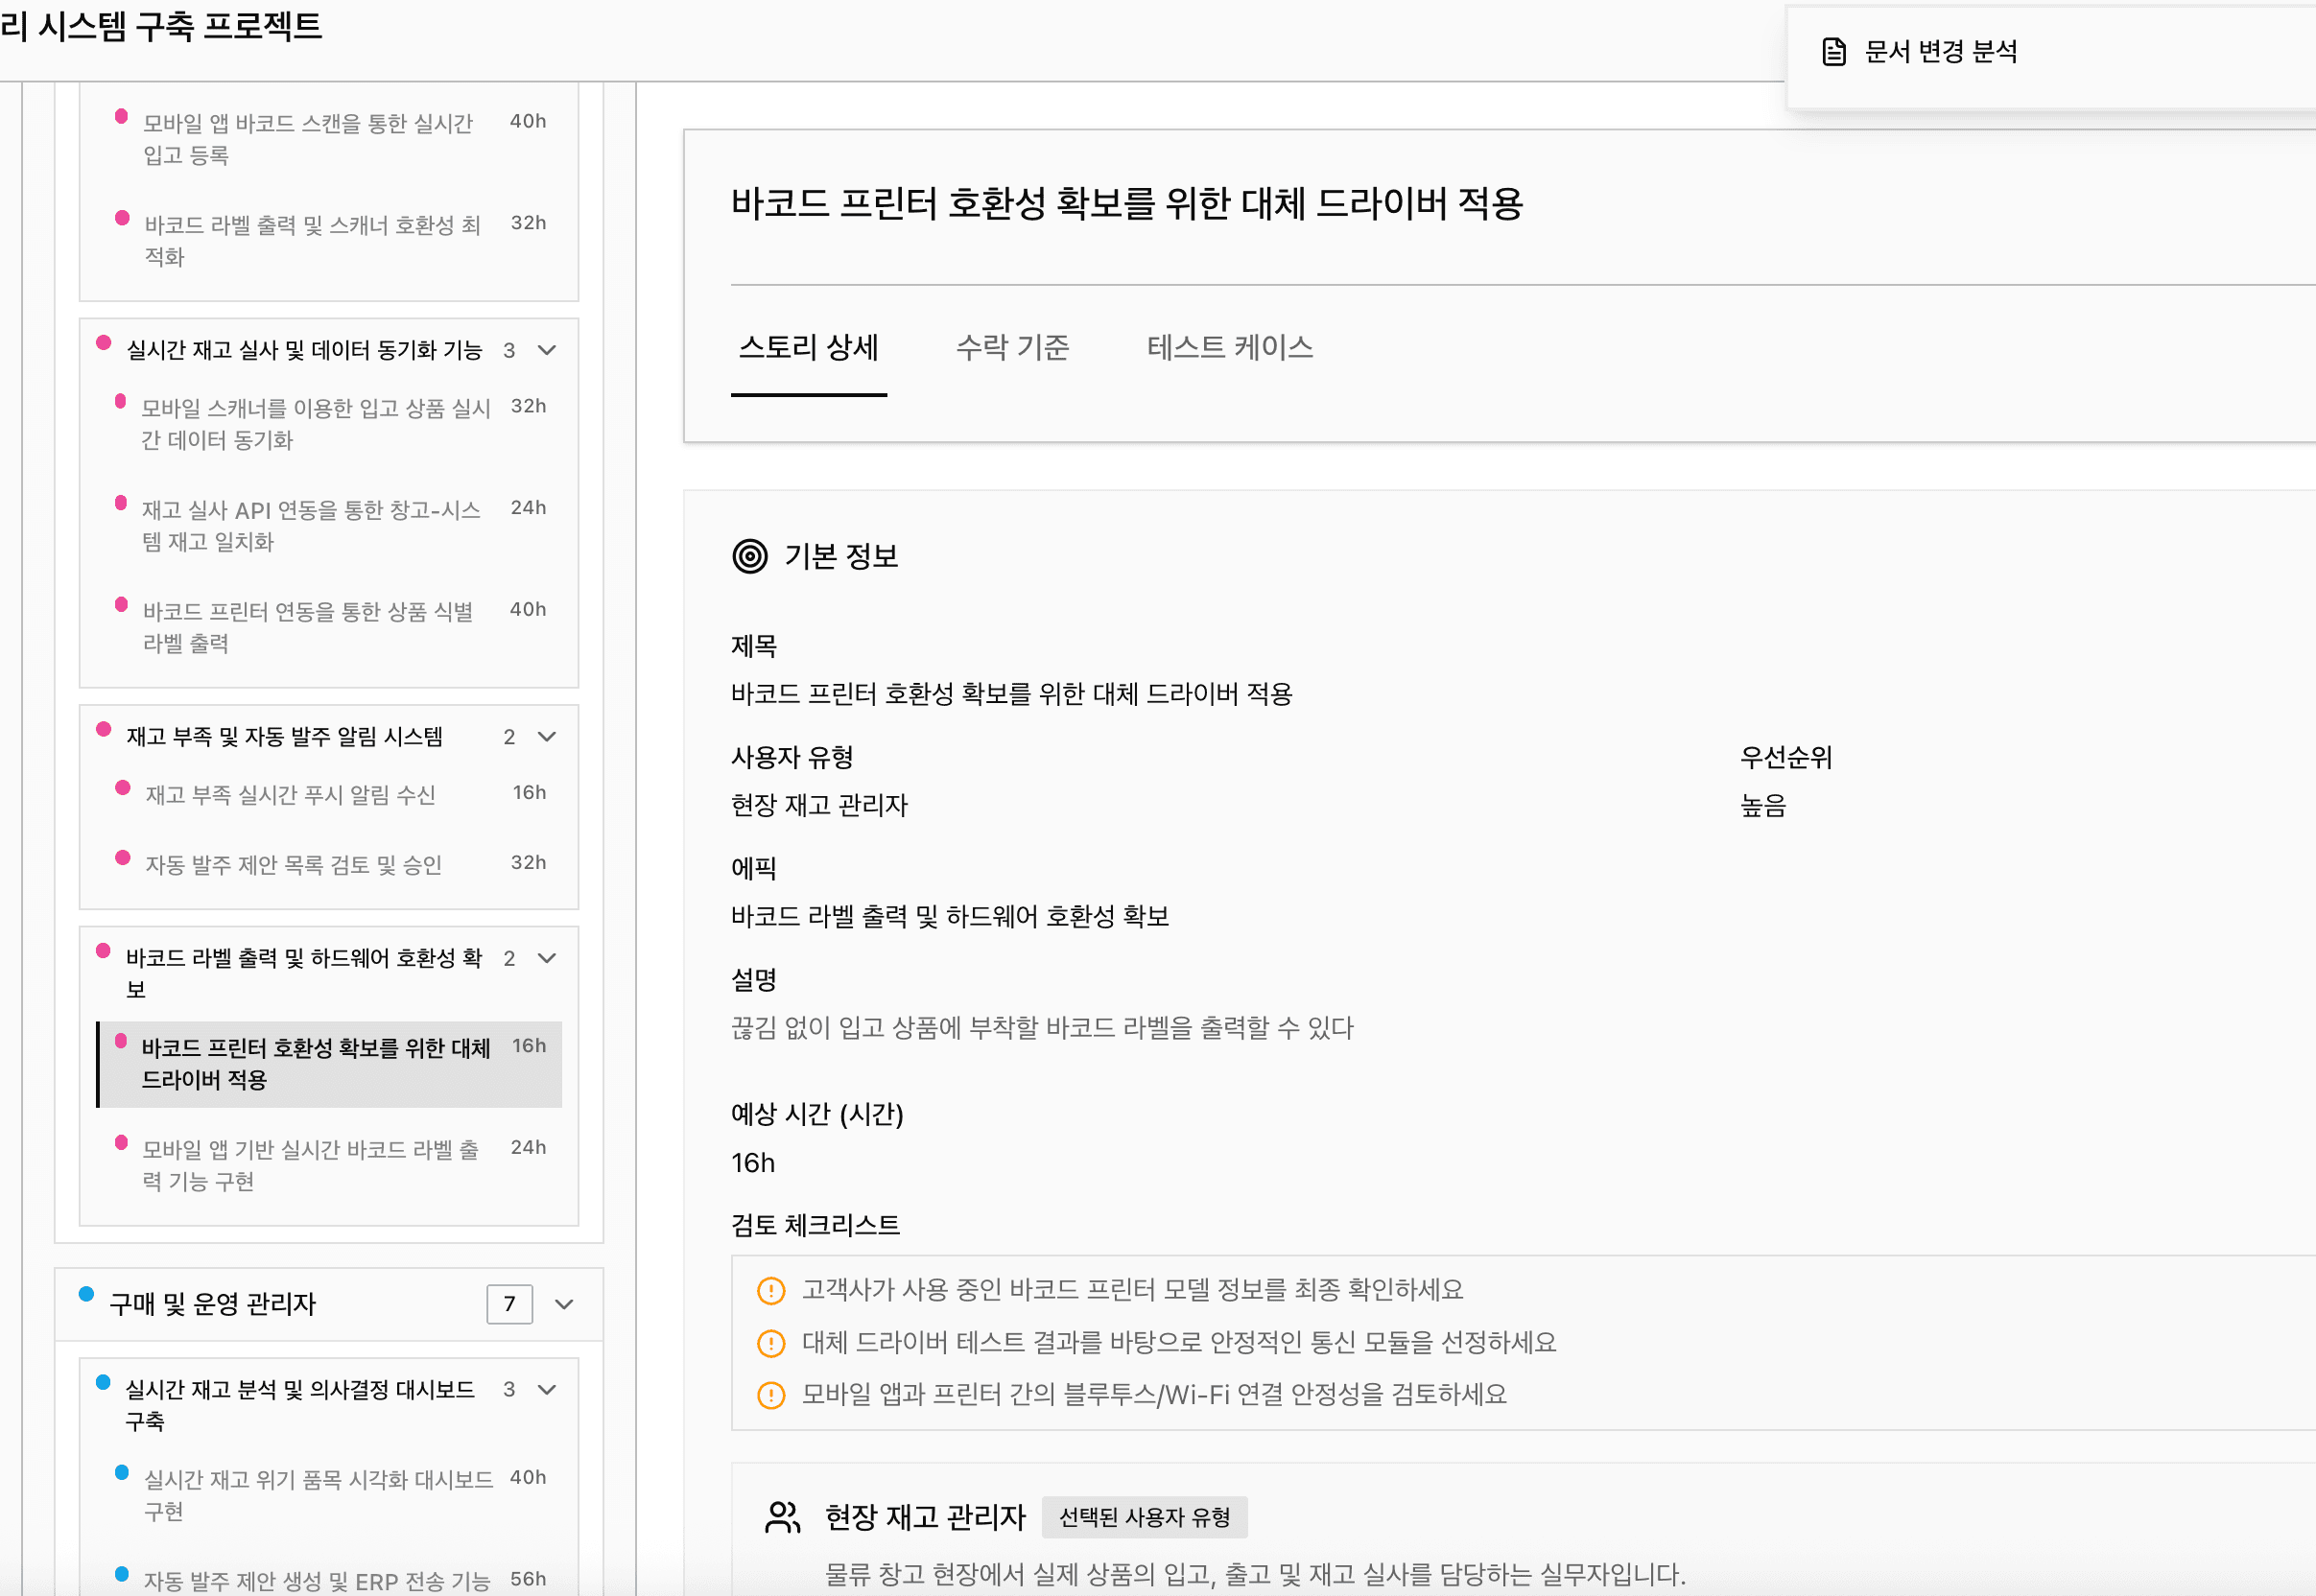The image size is (2316, 1596).
Task: Click the target icon next to 기본 정보
Action: point(750,556)
